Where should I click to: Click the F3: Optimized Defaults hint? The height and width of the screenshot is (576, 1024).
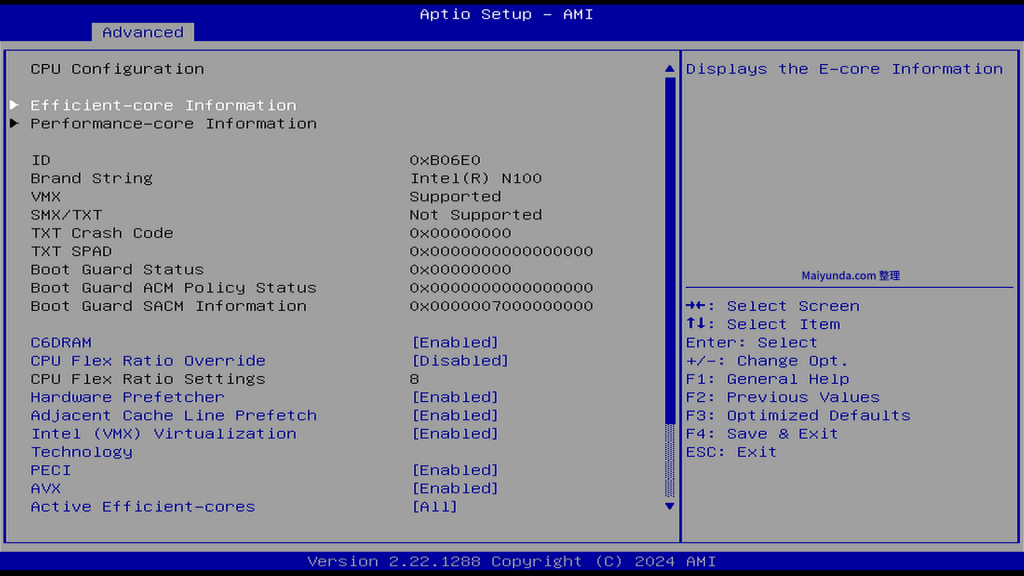click(x=798, y=415)
